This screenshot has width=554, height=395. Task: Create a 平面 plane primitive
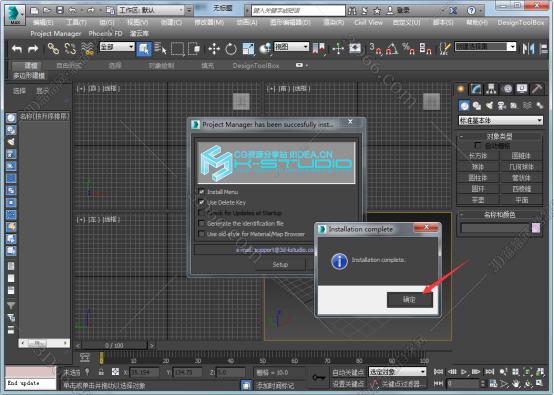(521, 200)
